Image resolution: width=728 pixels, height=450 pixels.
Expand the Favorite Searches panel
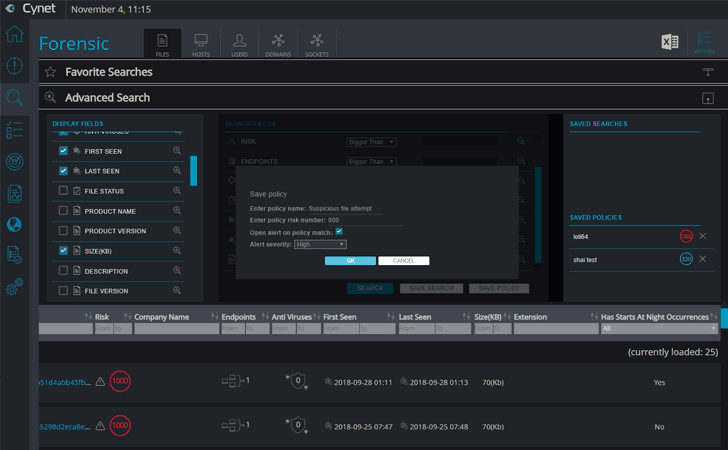[x=708, y=72]
